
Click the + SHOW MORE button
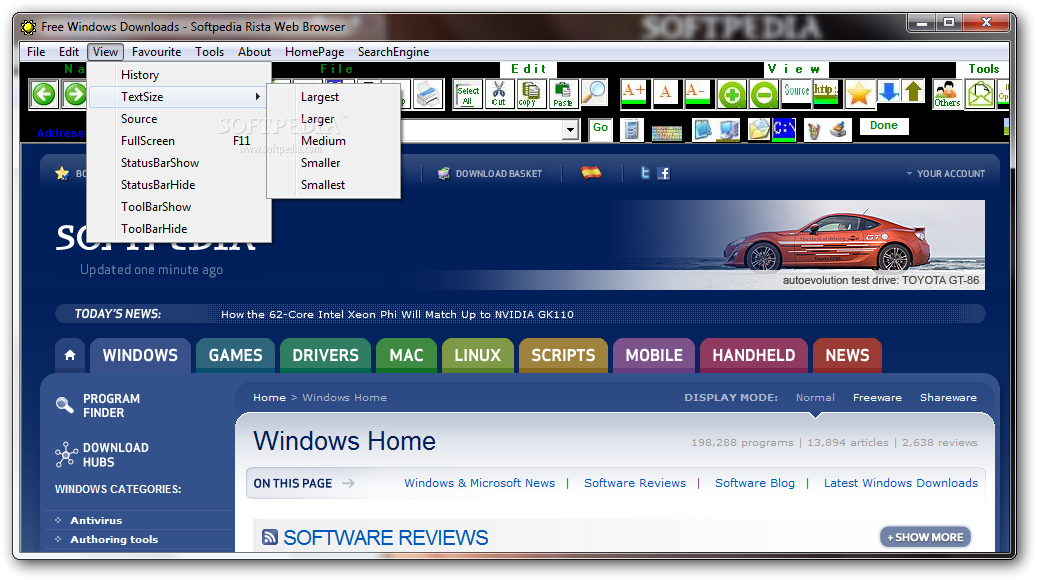point(925,537)
